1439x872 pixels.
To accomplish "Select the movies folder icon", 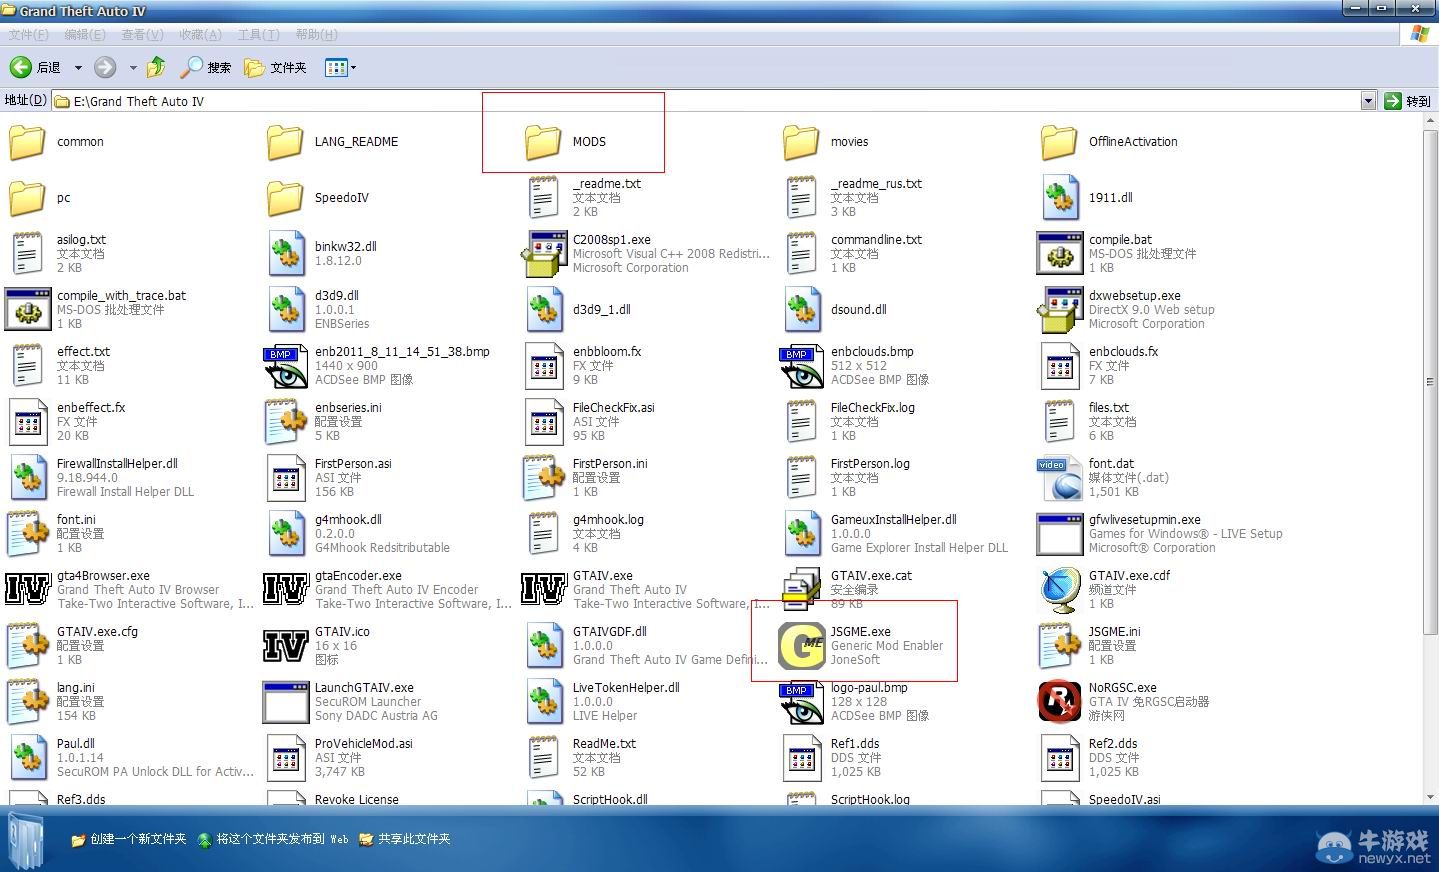I will [x=801, y=142].
